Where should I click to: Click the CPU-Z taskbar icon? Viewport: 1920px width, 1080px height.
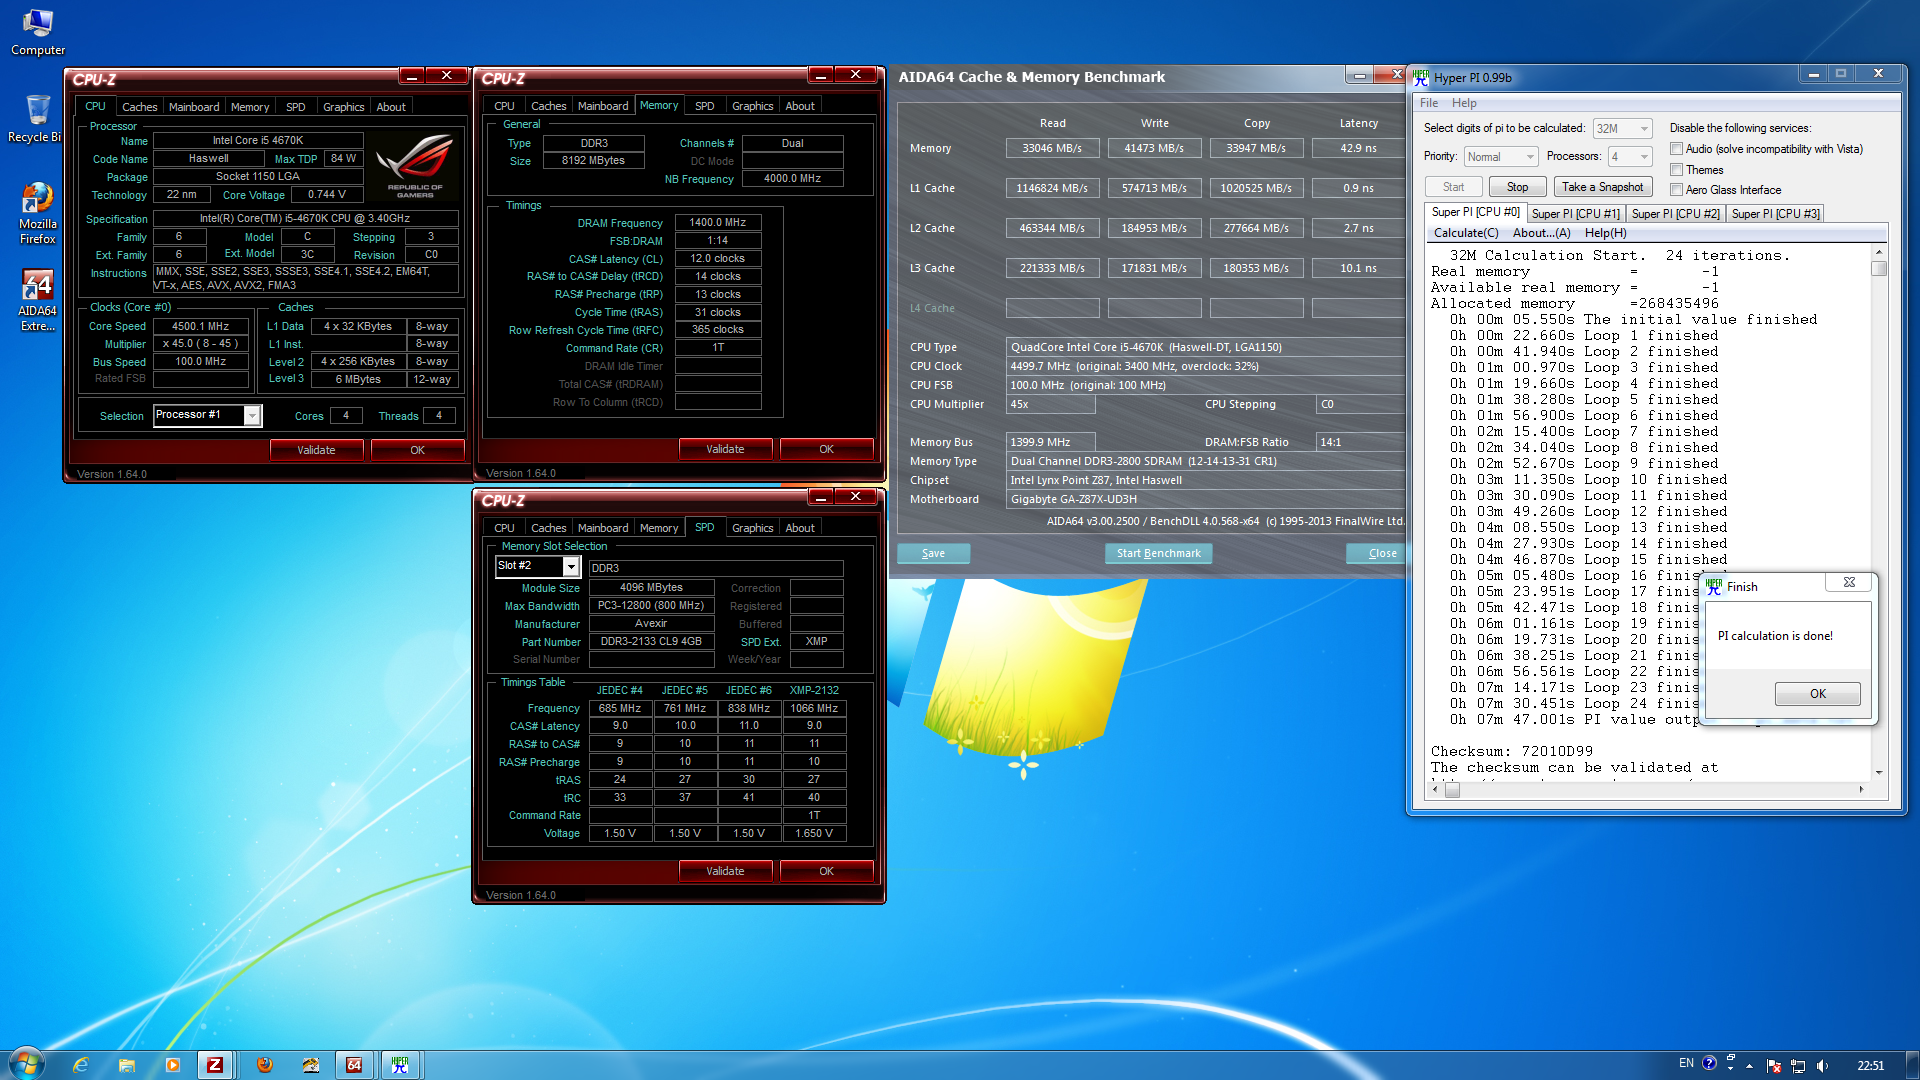pos(215,1065)
